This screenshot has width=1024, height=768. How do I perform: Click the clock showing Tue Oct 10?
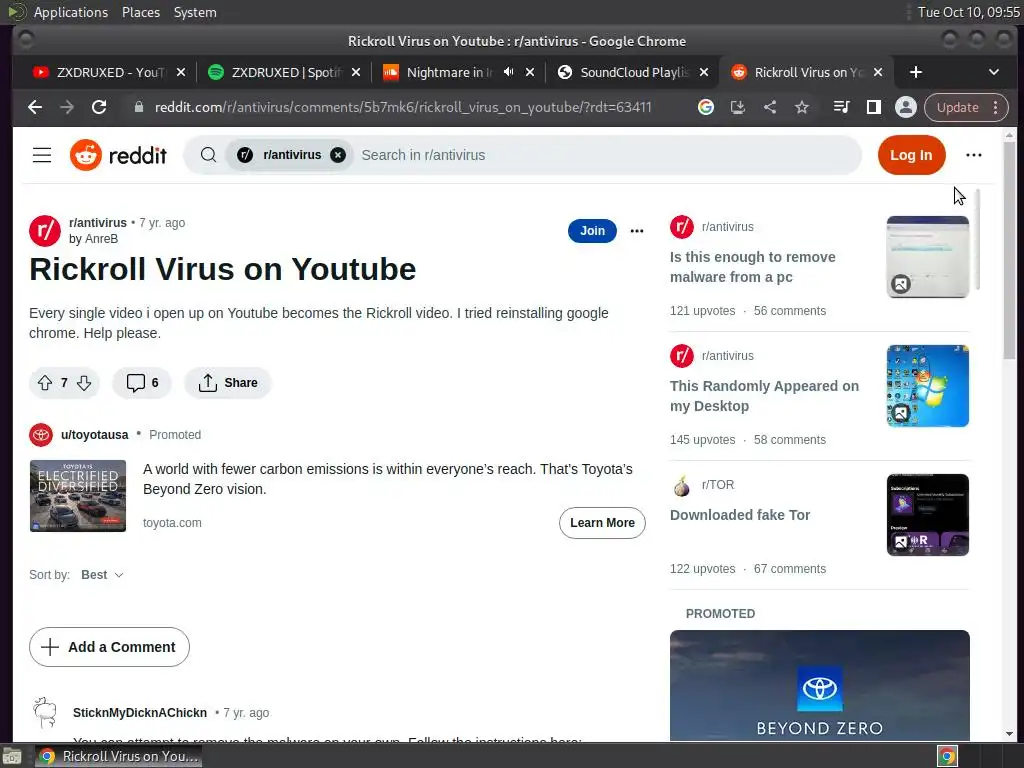[x=968, y=12]
